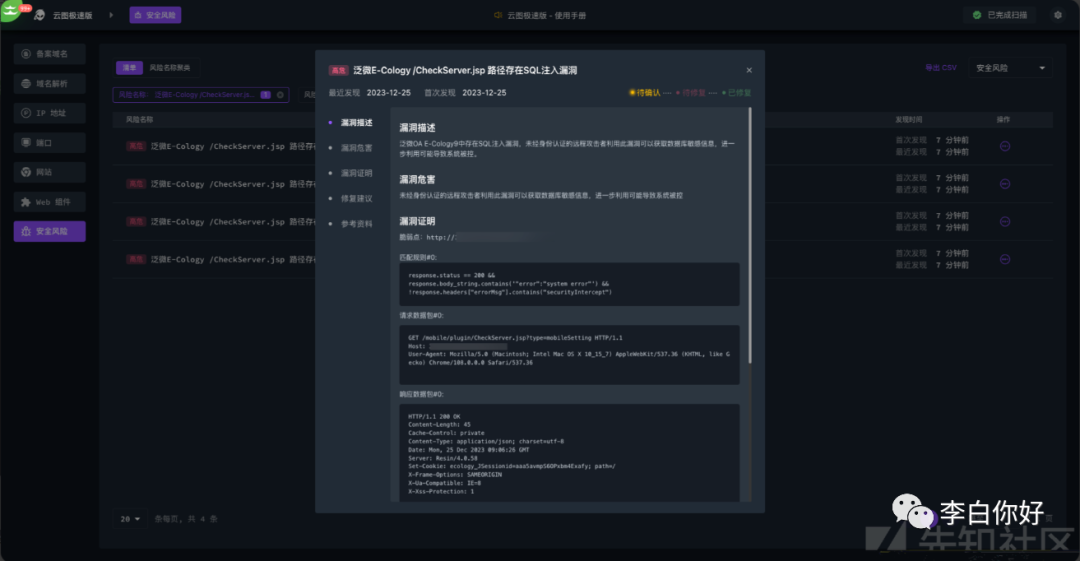This screenshot has height=561, width=1080.
Task: Jump to 参考资料 in dialog navigation
Action: pos(357,224)
